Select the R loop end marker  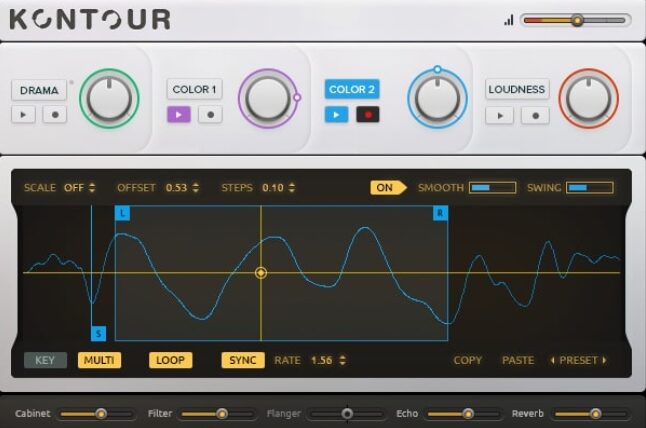[x=440, y=213]
